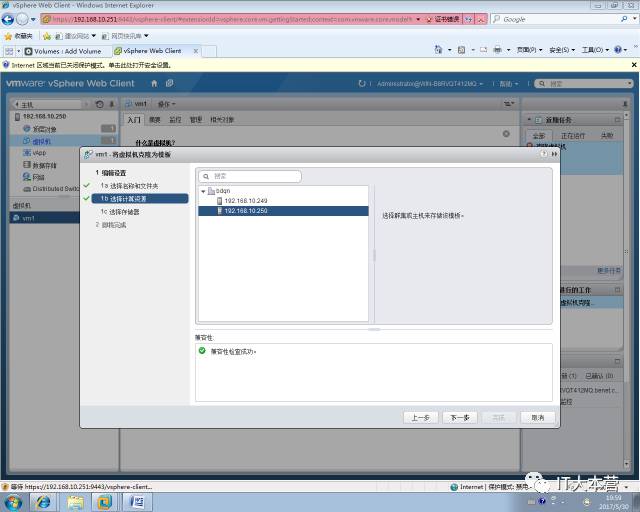Viewport: 640px width, 512px height.
Task: Click the IE back navigation button
Action: pos(8,19)
